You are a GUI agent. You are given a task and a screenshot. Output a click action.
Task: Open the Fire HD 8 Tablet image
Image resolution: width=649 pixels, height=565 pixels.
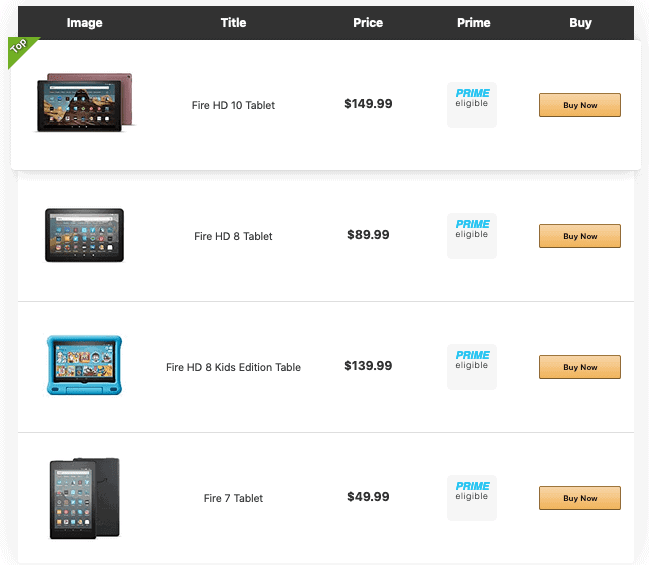click(x=84, y=235)
